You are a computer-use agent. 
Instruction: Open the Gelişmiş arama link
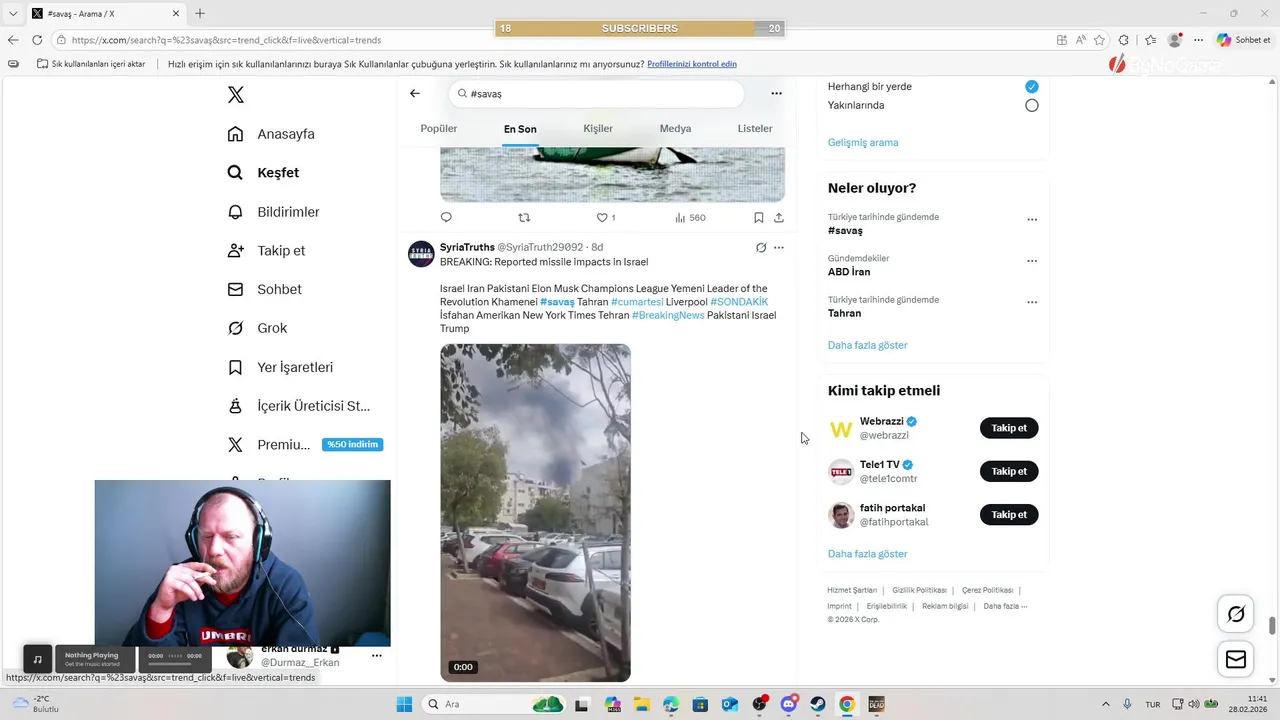pos(863,142)
